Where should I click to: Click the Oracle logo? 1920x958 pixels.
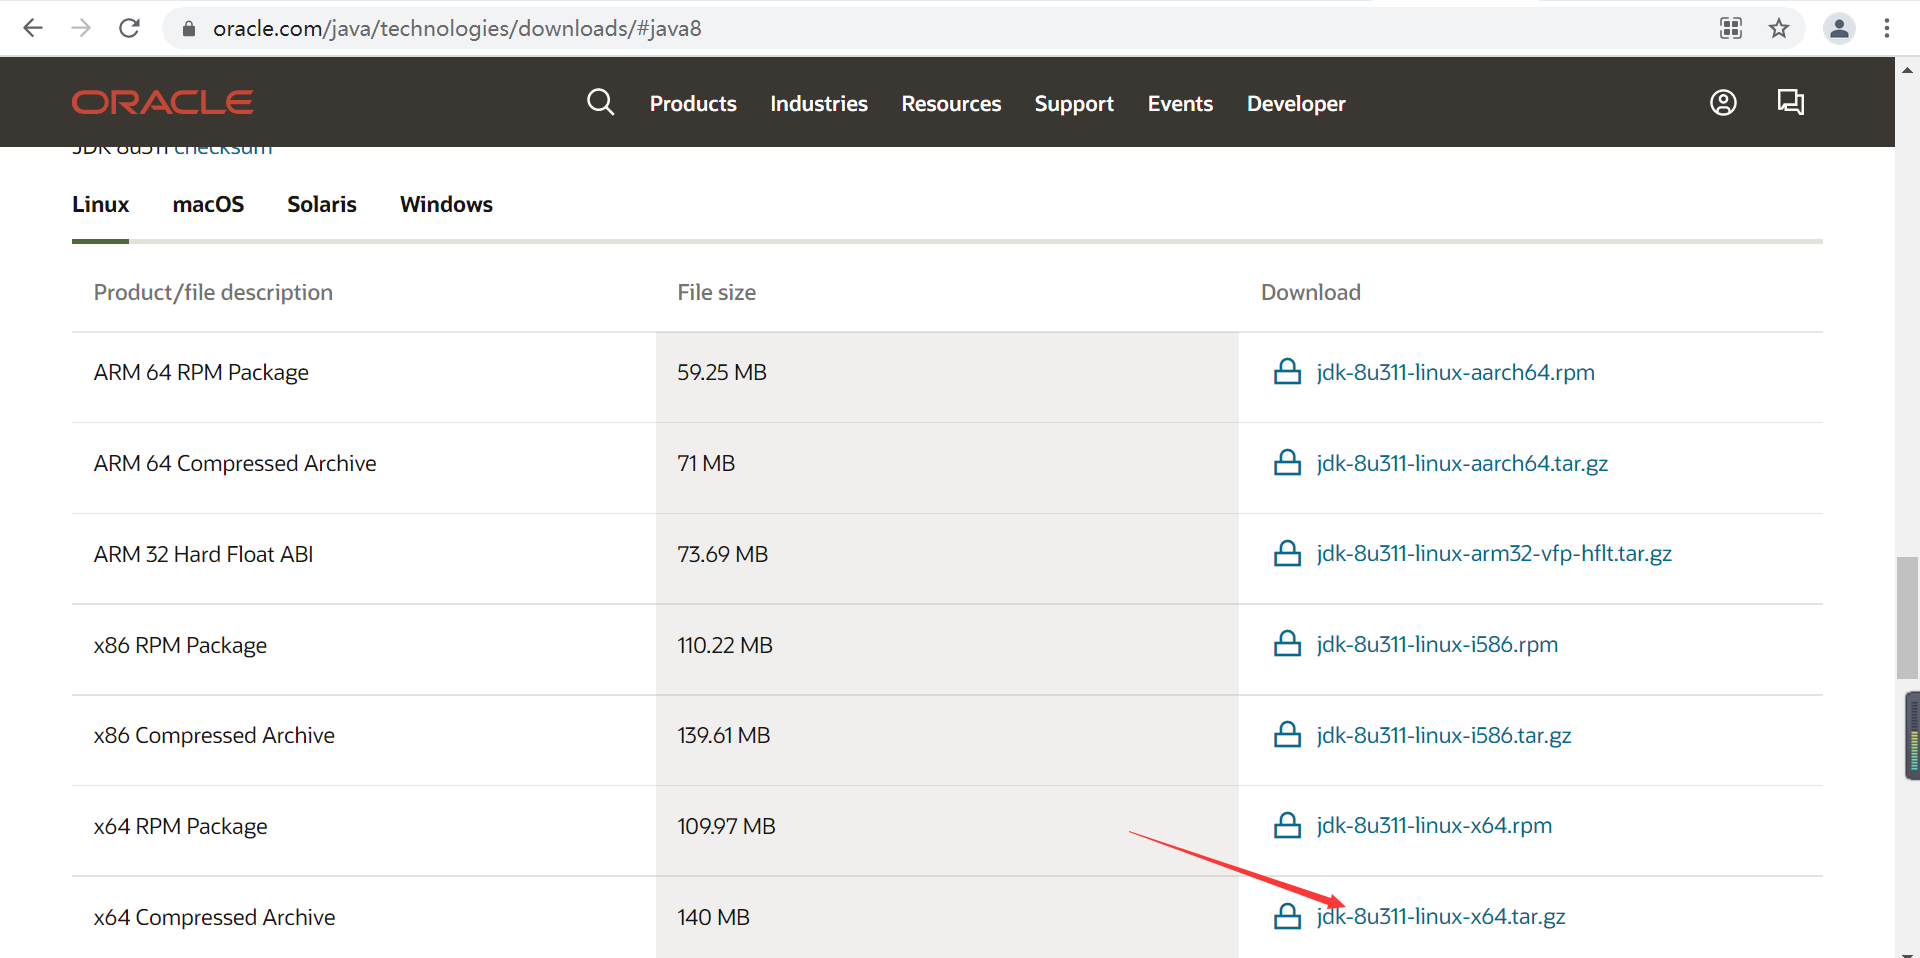click(163, 102)
